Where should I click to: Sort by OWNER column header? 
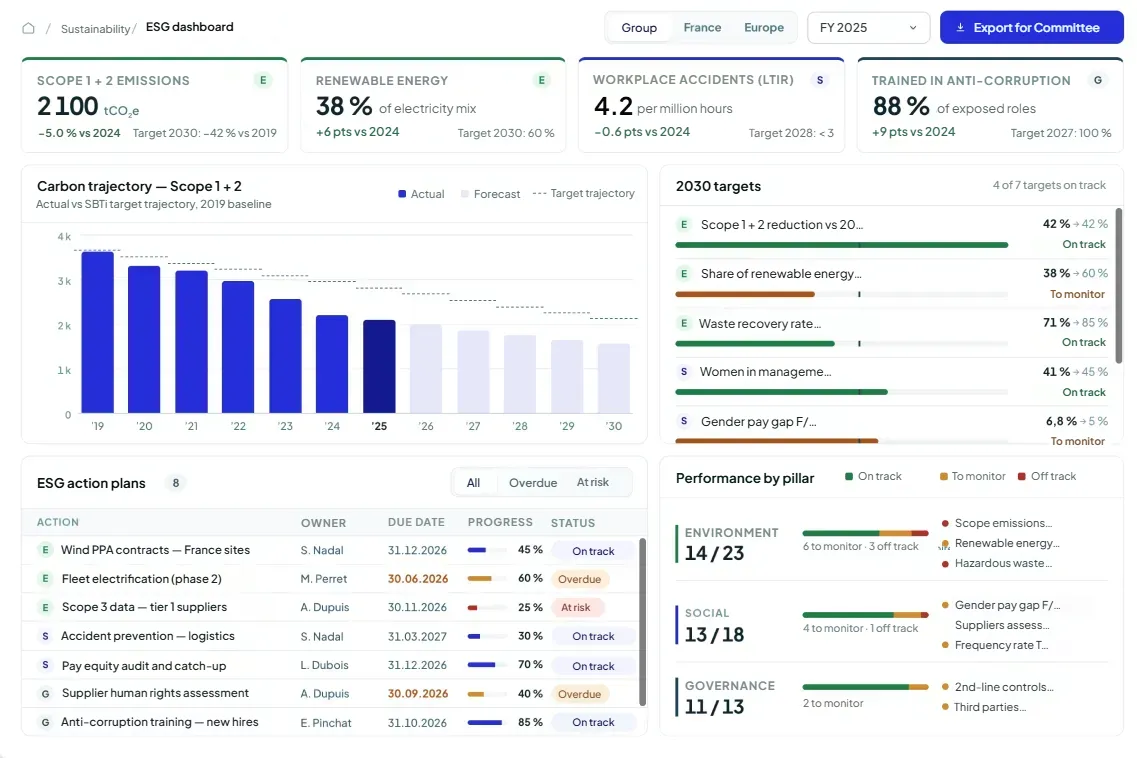(x=323, y=523)
